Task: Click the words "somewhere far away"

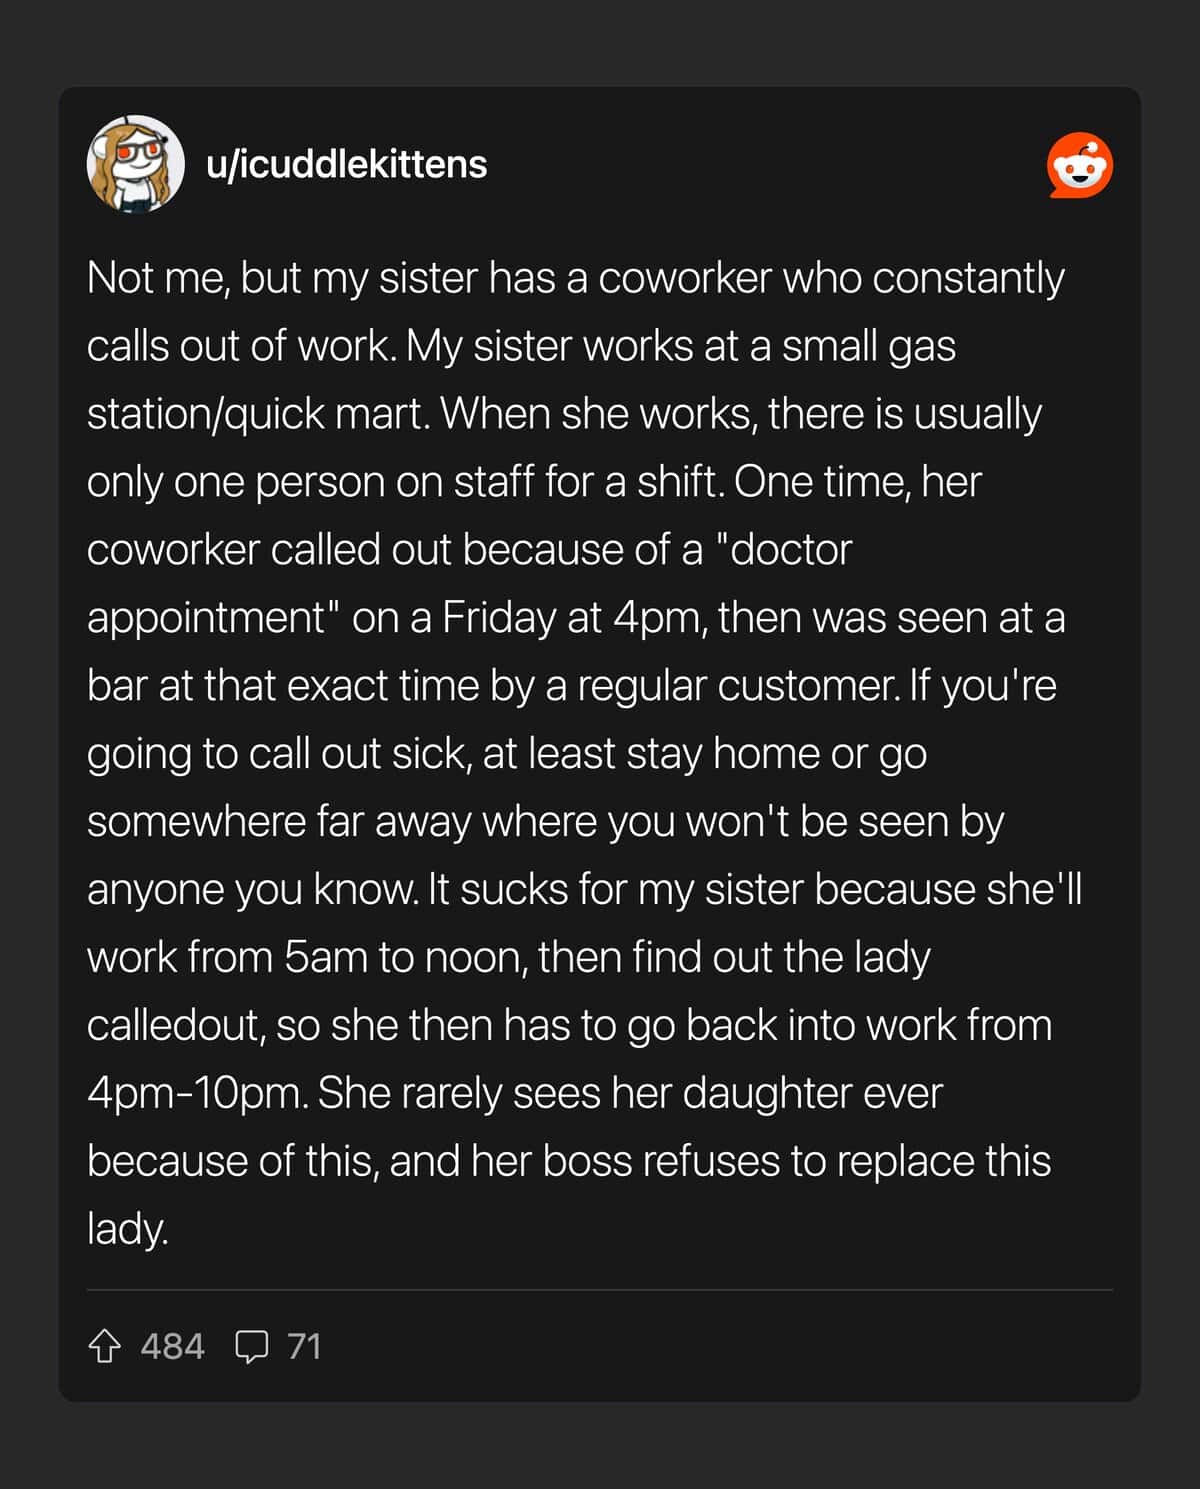Action: [279, 822]
